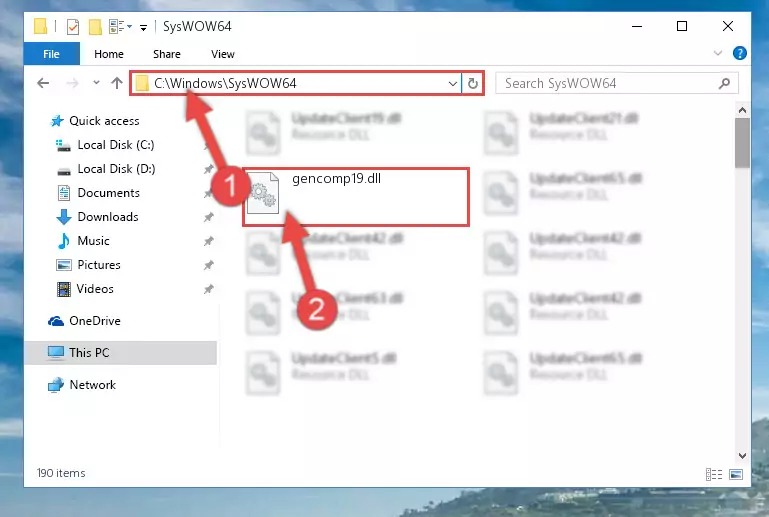Click the address bar path C:\Windows\SysWOW64
The width and height of the screenshot is (769, 517).
click(225, 83)
